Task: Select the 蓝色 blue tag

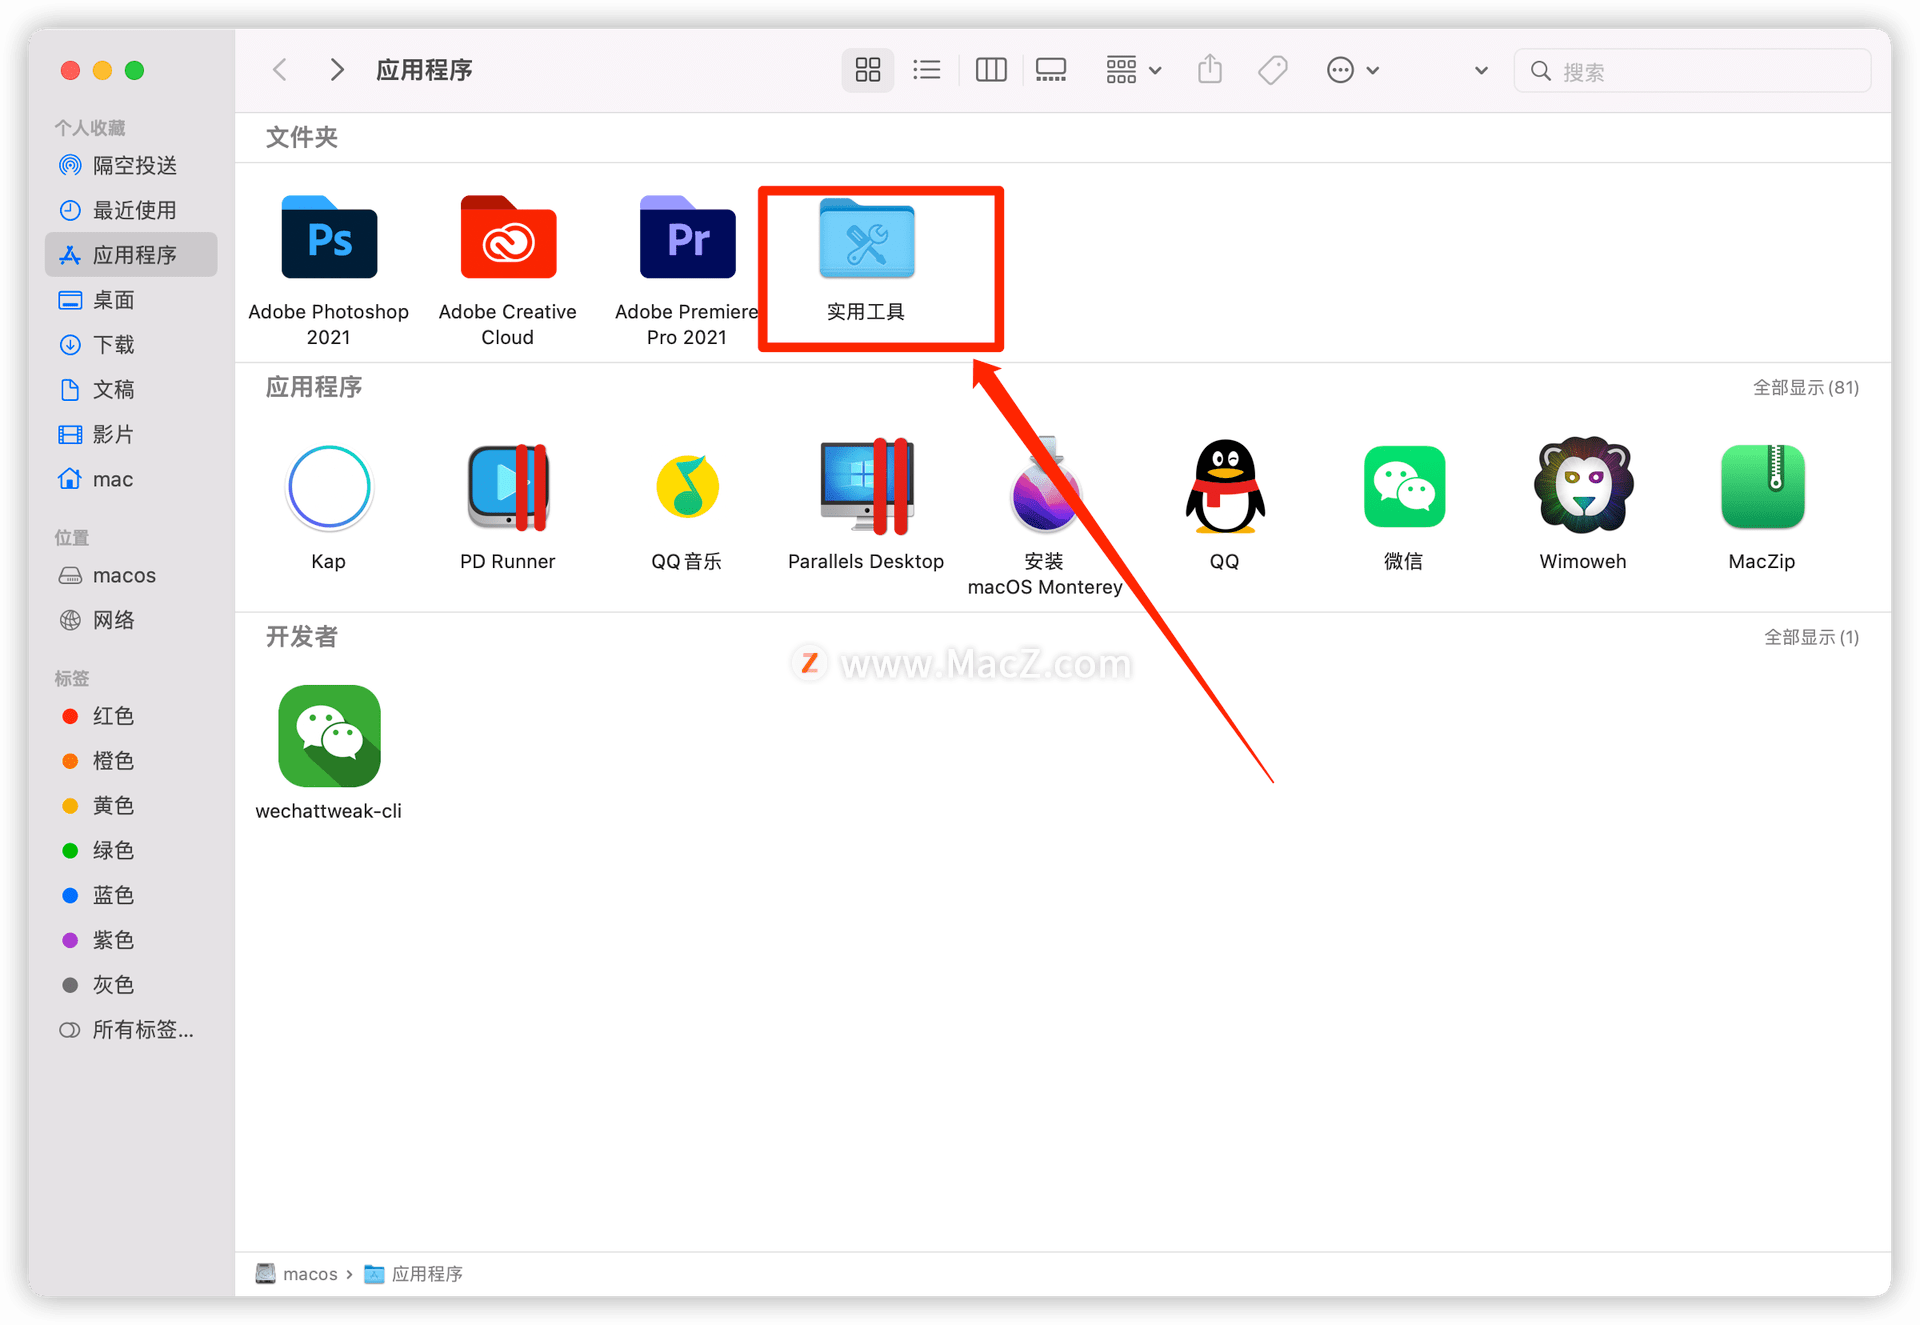Action: coord(131,895)
